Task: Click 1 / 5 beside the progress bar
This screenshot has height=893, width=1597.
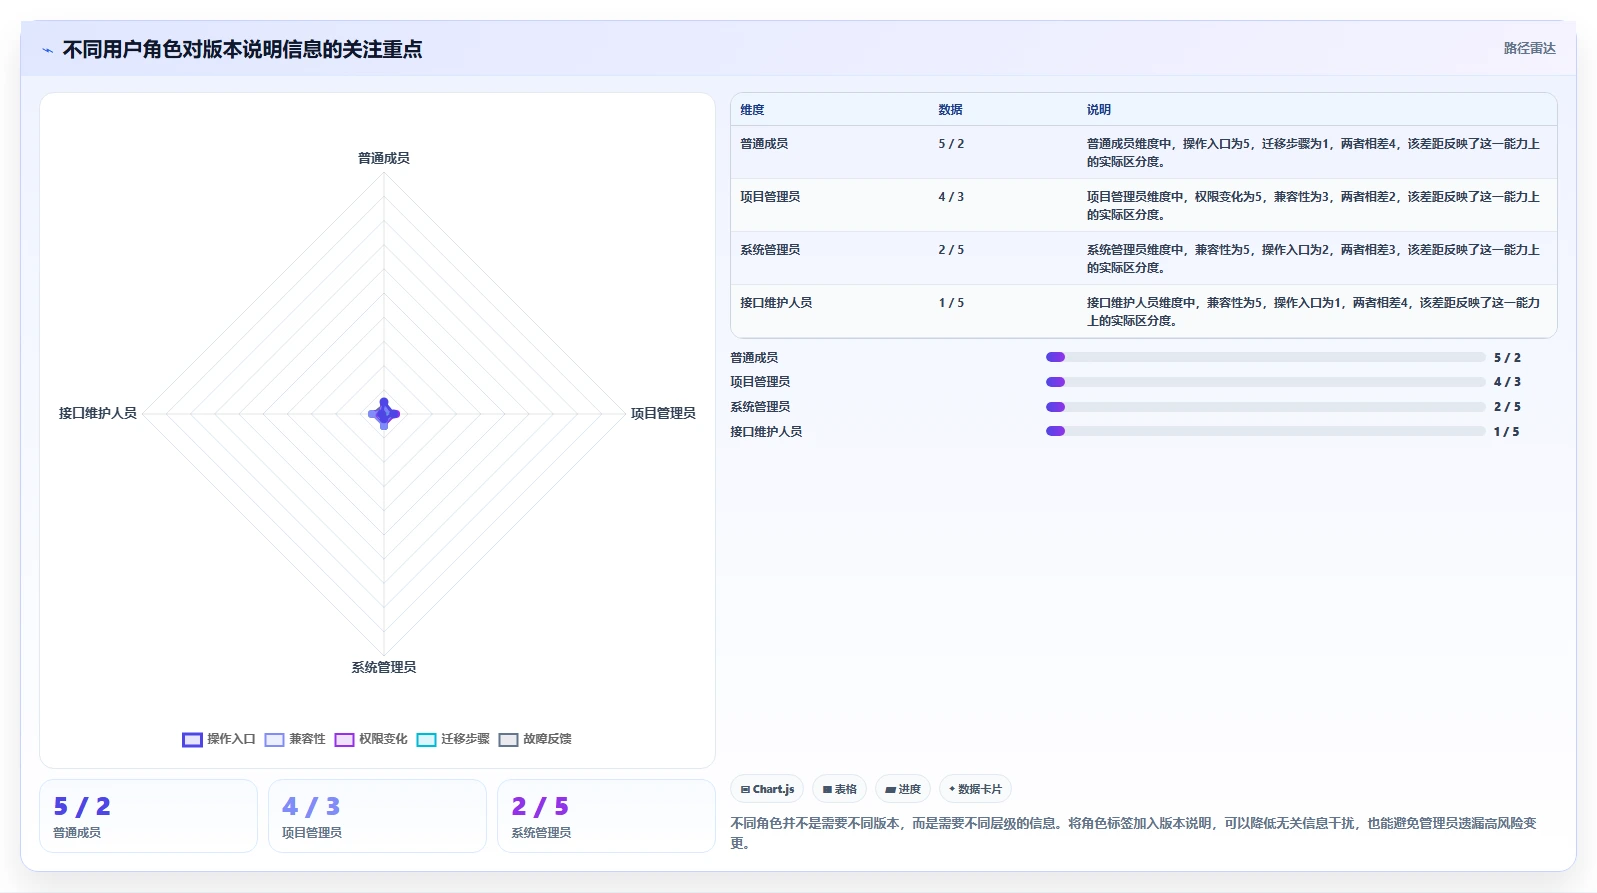Action: click(x=1507, y=432)
